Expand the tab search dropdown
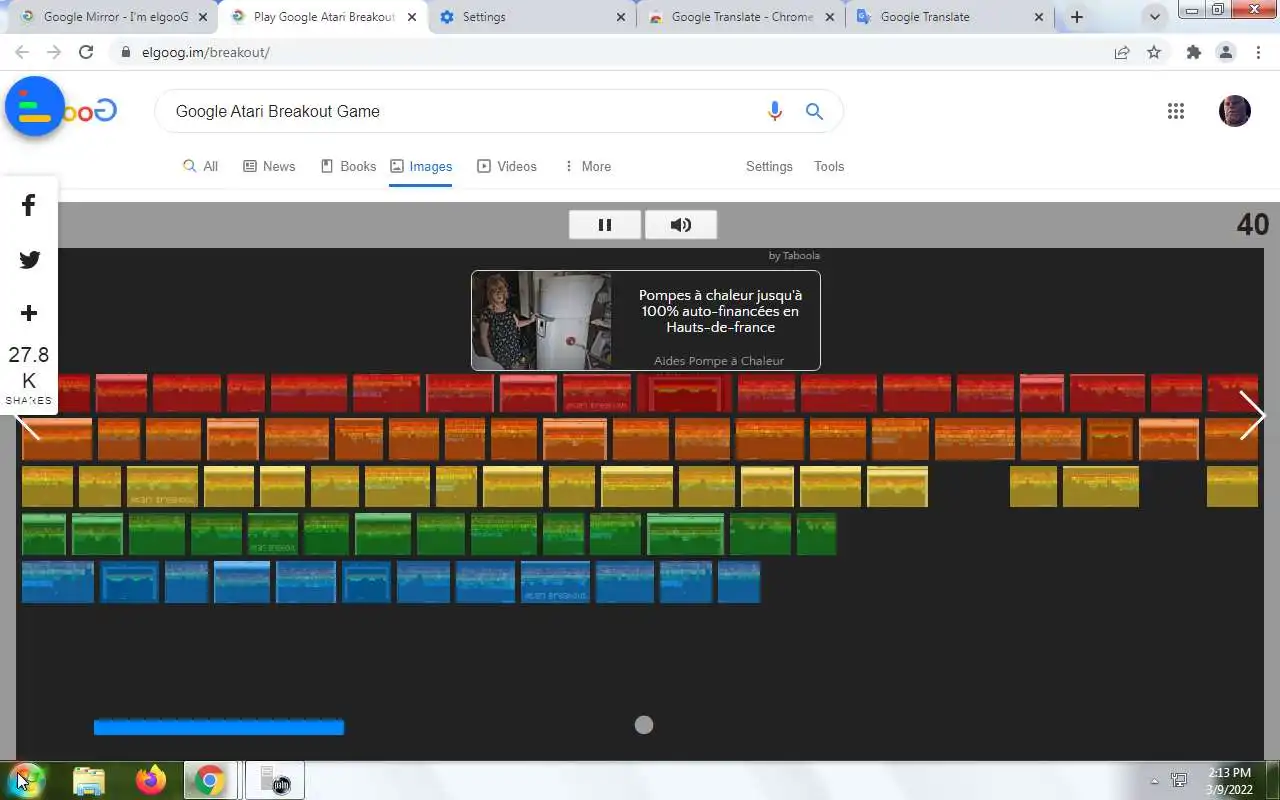 1155,17
